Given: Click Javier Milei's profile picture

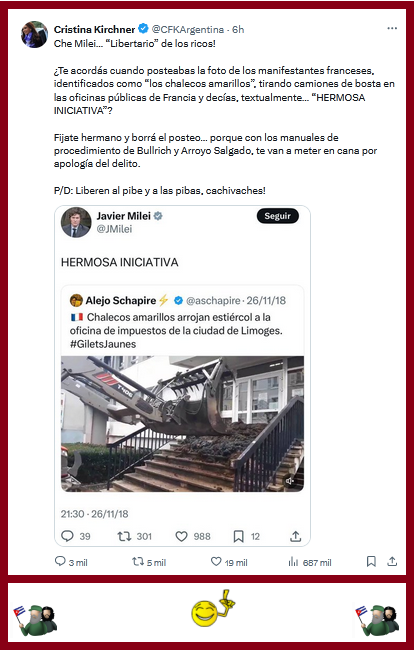Looking at the screenshot, I should pyautogui.click(x=76, y=222).
